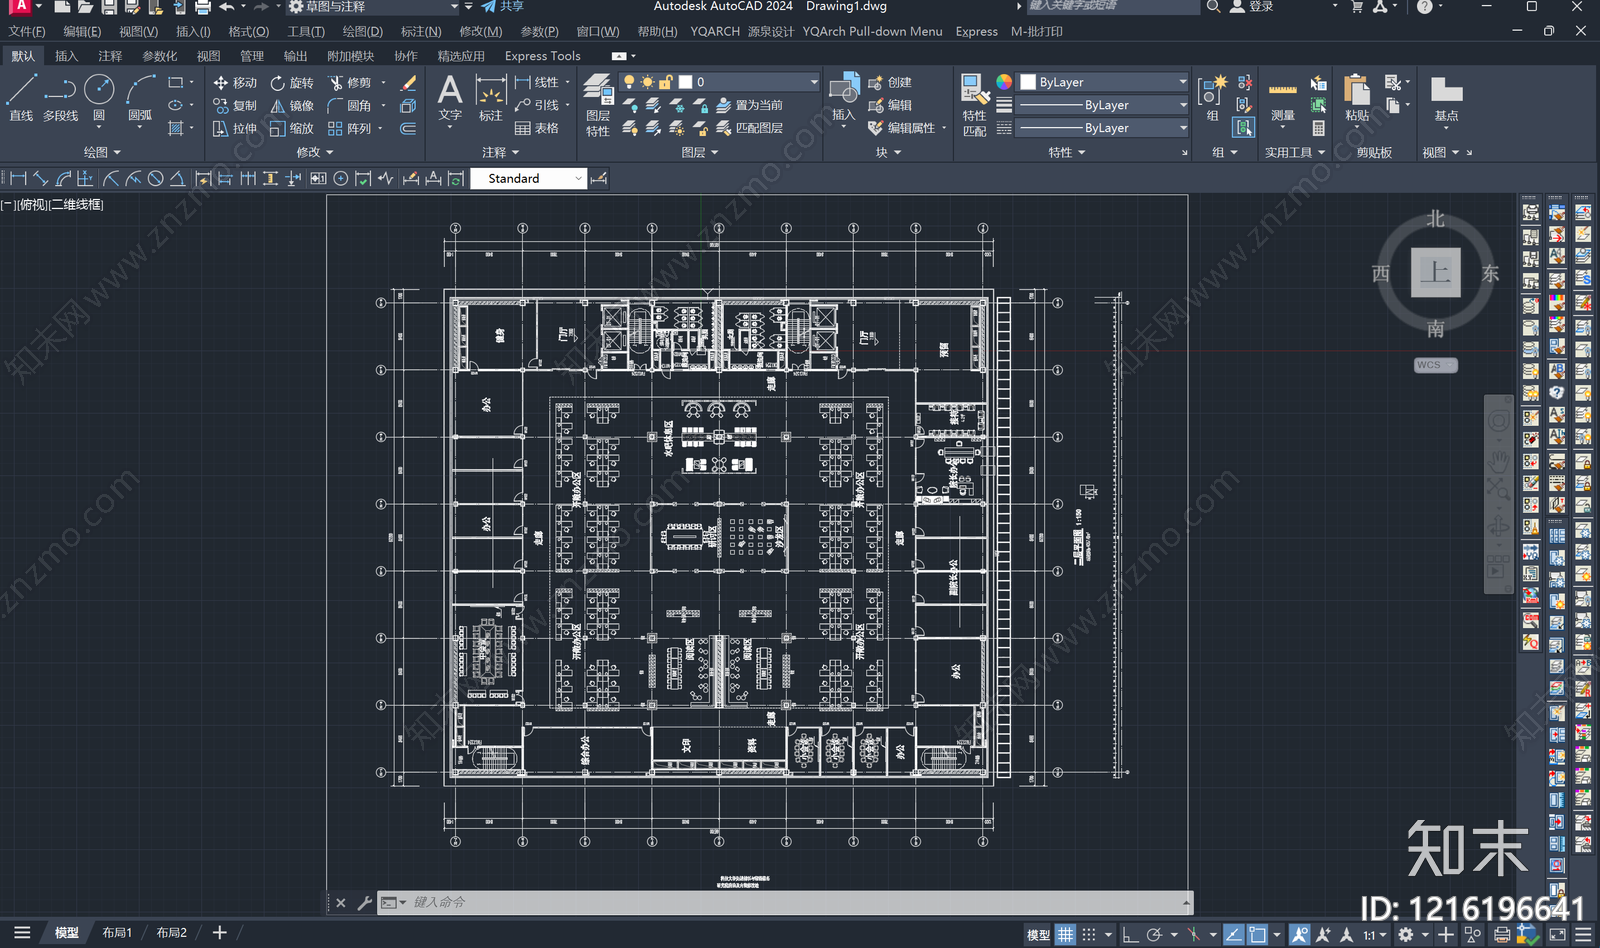The width and height of the screenshot is (1600, 948).
Task: Toggle ortho mode in status bar
Action: 1130,935
